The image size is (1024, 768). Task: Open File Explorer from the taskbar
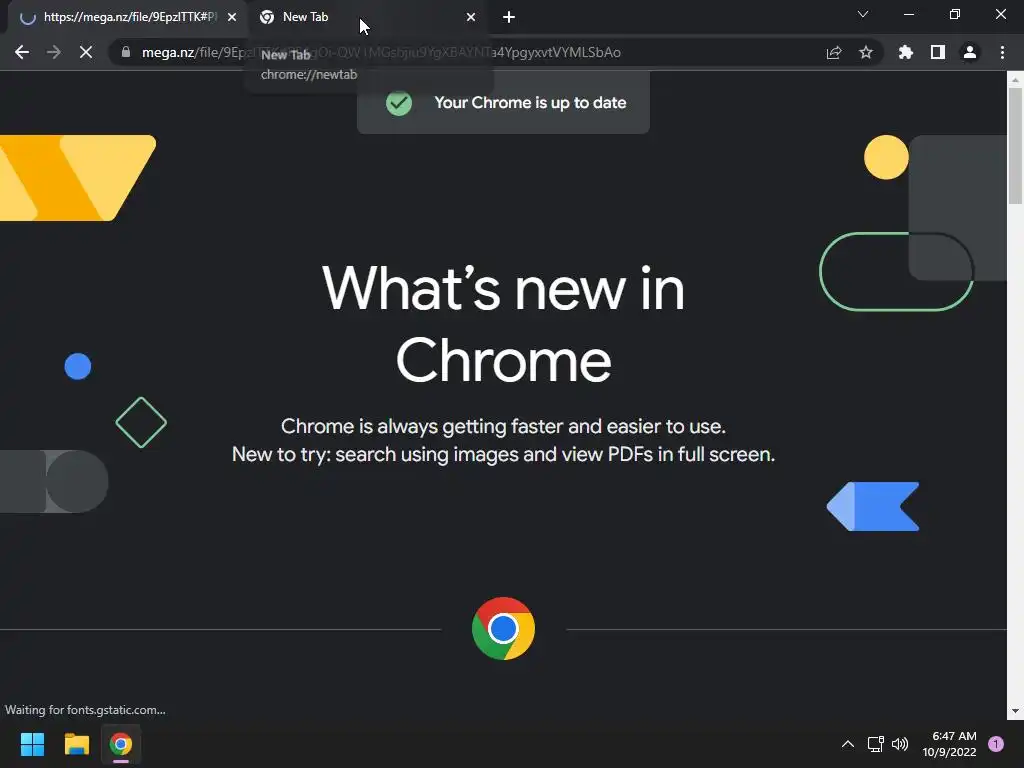tap(76, 744)
